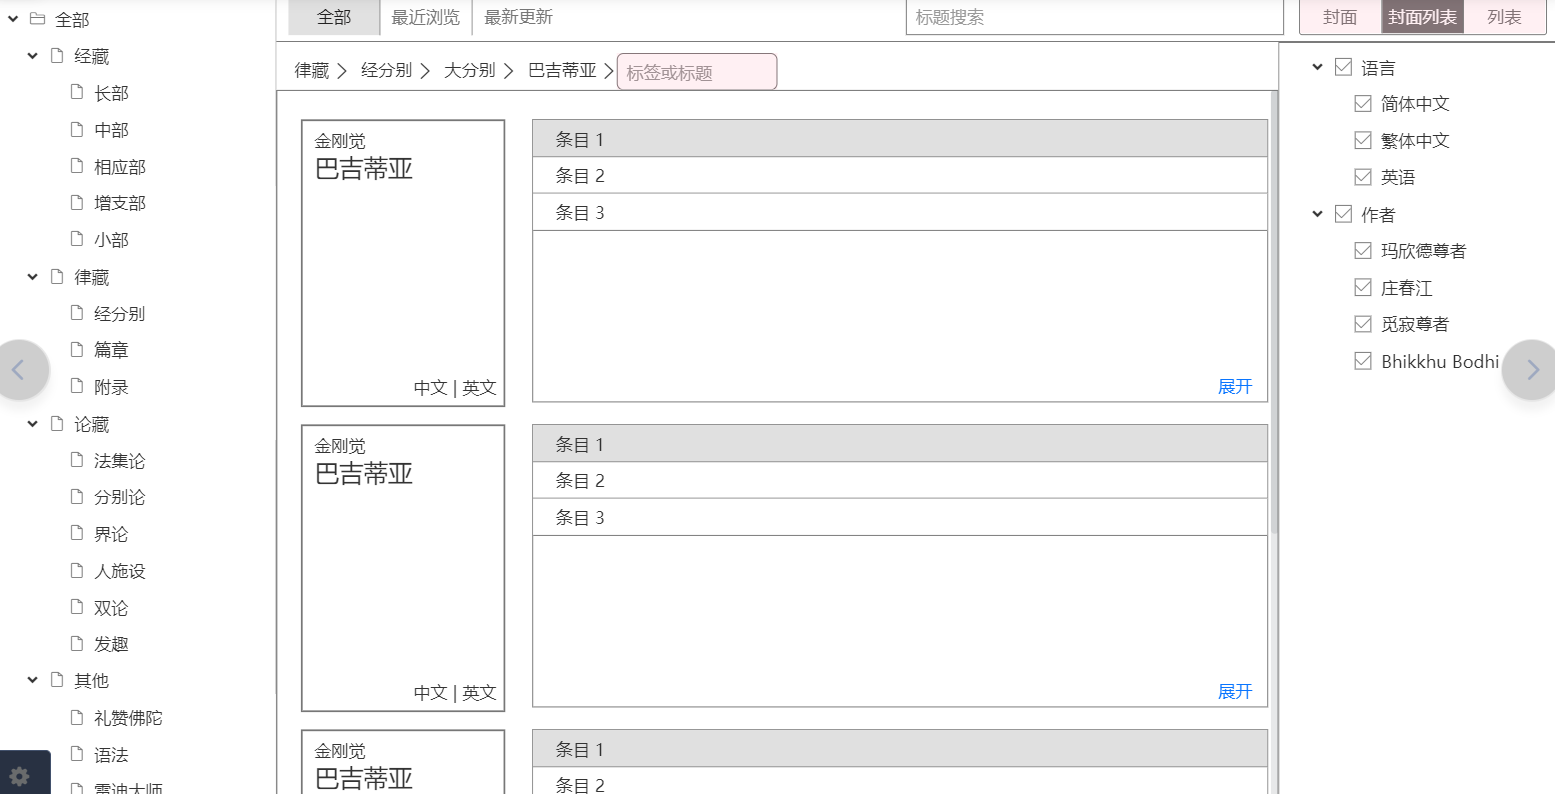Click the left arrow circle button
The image size is (1555, 794).
pyautogui.click(x=19, y=370)
